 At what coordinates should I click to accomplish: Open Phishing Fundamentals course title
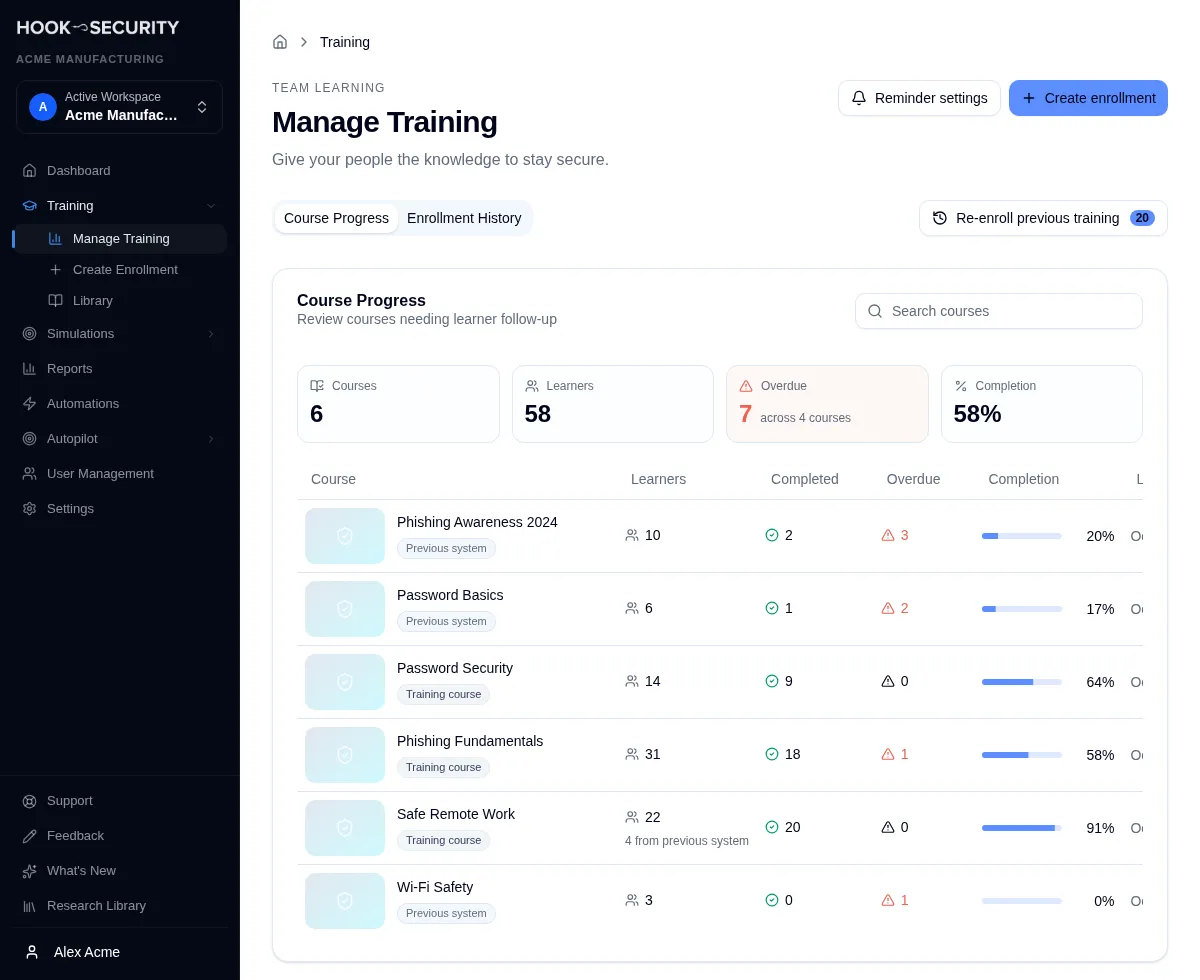[x=470, y=741]
